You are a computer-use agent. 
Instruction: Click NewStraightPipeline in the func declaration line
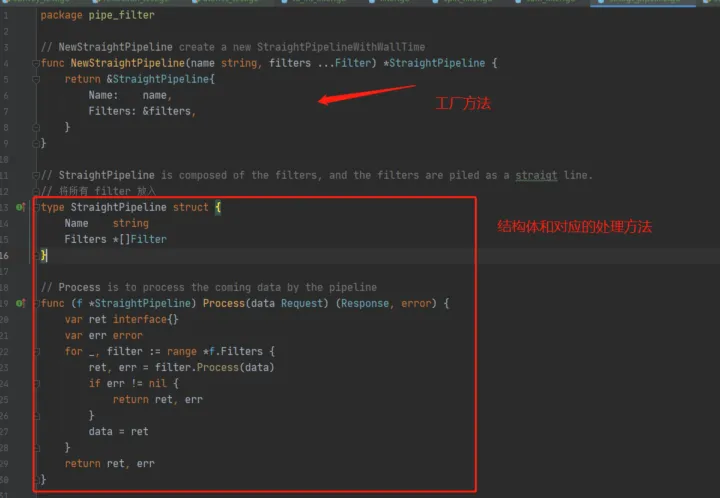point(127,63)
